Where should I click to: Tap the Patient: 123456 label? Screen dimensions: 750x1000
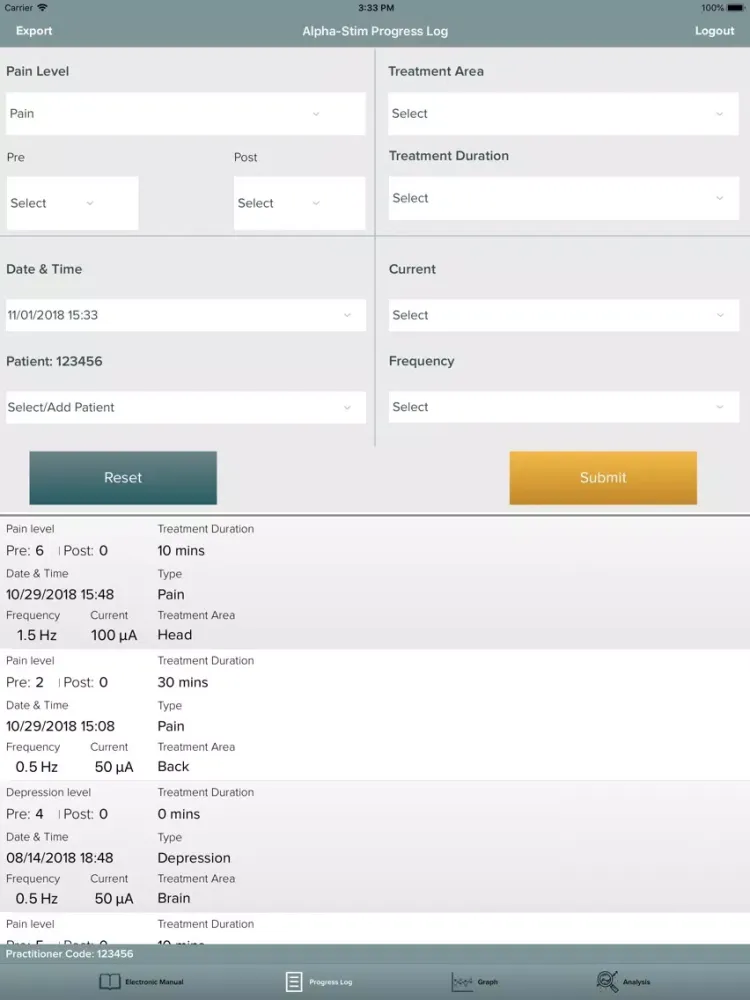click(x=54, y=361)
